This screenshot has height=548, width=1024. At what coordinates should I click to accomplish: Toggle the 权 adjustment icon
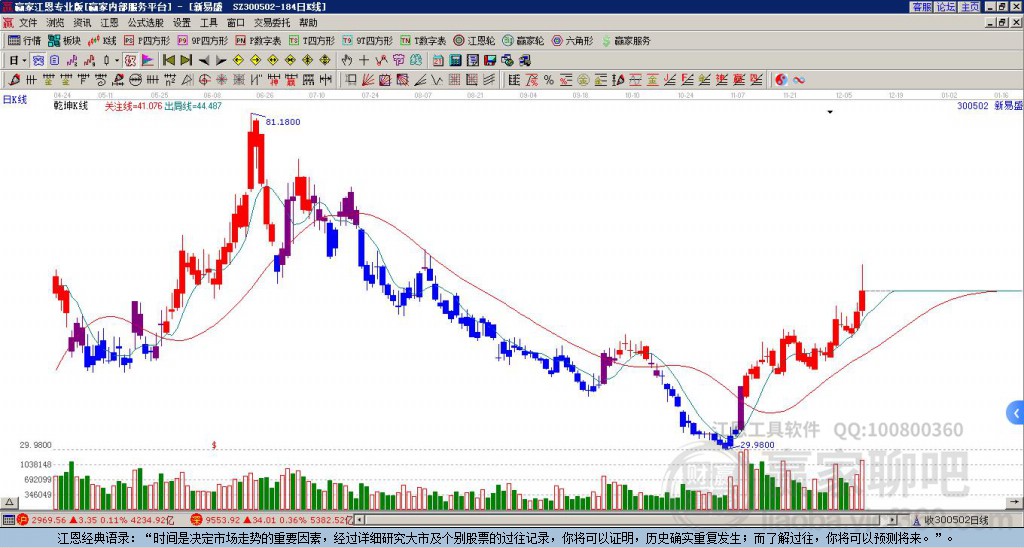[x=130, y=61]
